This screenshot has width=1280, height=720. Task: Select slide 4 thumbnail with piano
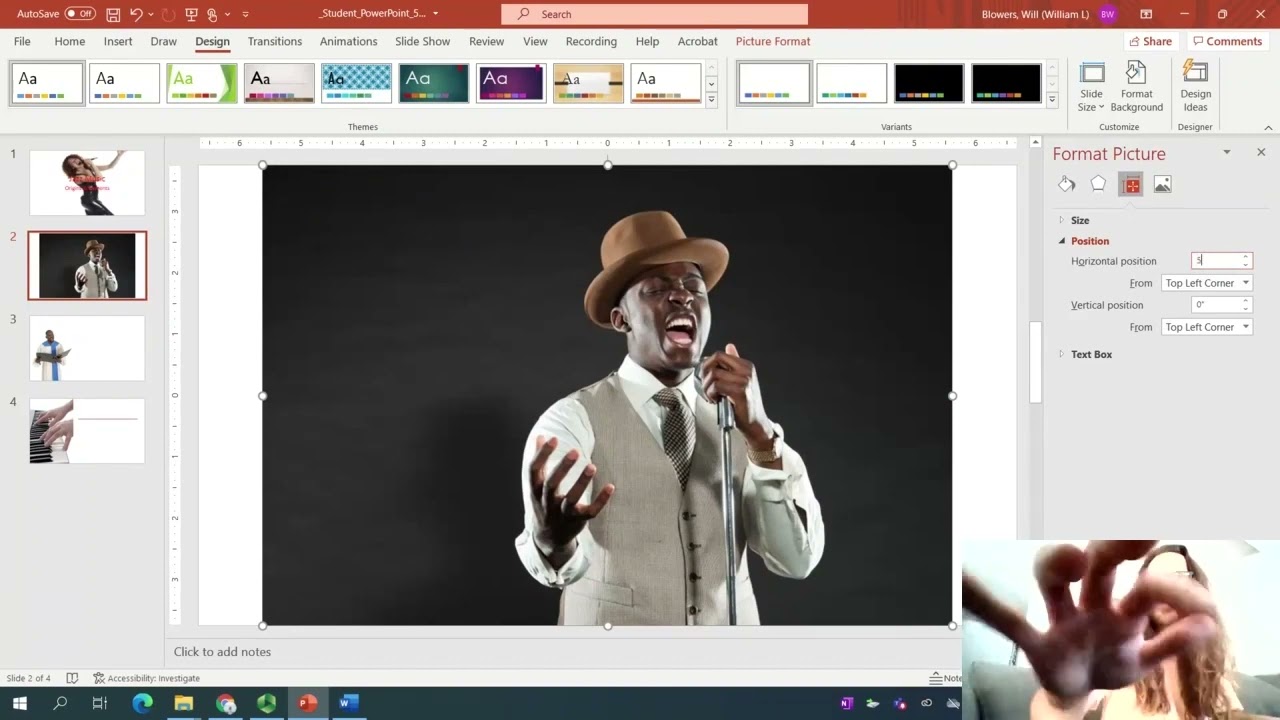point(87,431)
